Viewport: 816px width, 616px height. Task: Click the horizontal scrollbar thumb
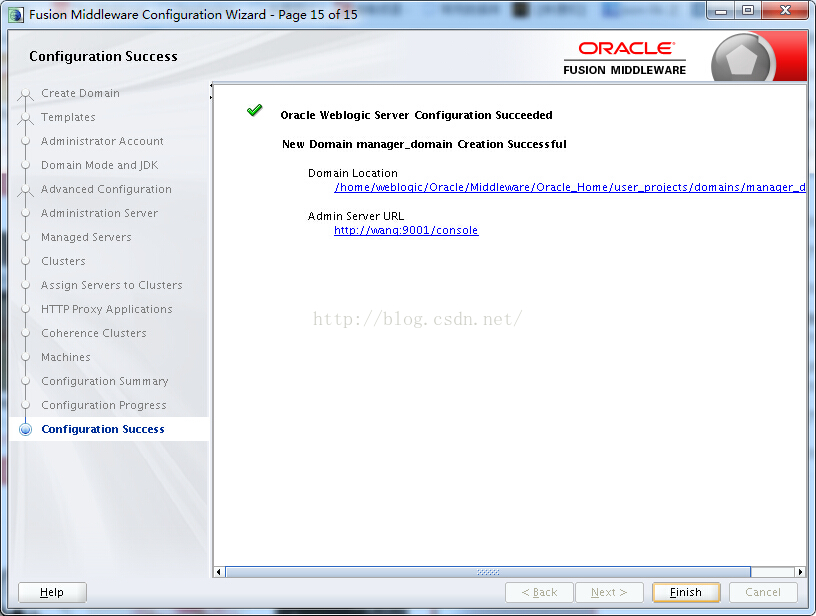(x=488, y=572)
